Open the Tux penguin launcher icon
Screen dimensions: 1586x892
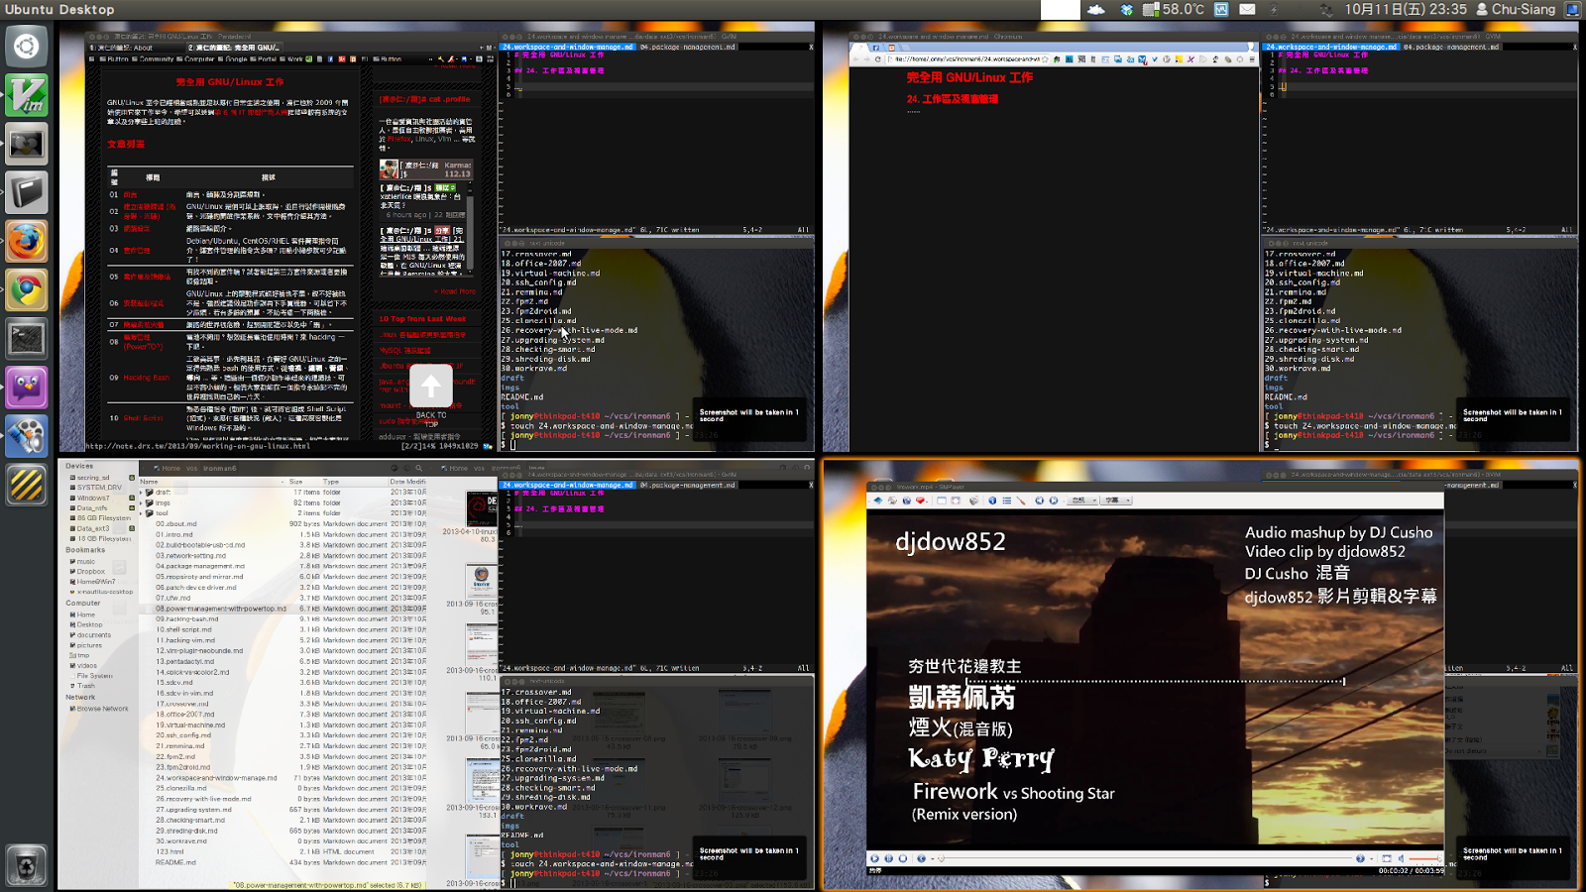tap(27, 144)
